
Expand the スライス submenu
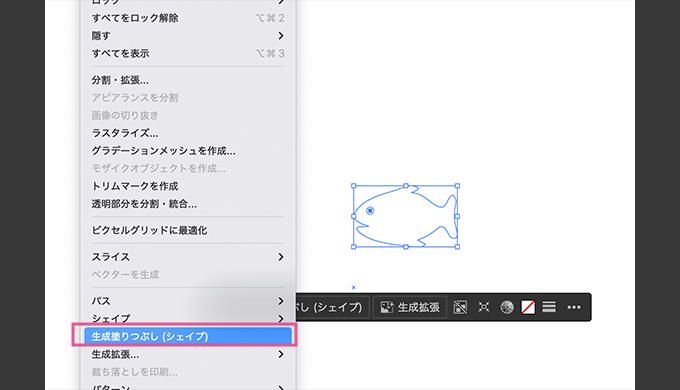point(188,257)
